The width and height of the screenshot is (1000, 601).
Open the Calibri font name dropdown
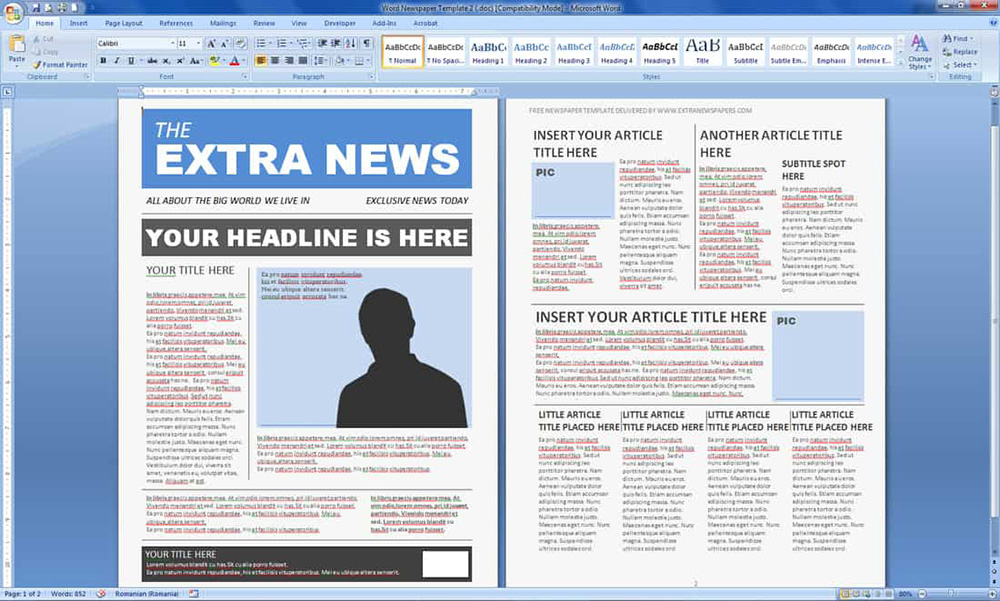click(172, 43)
